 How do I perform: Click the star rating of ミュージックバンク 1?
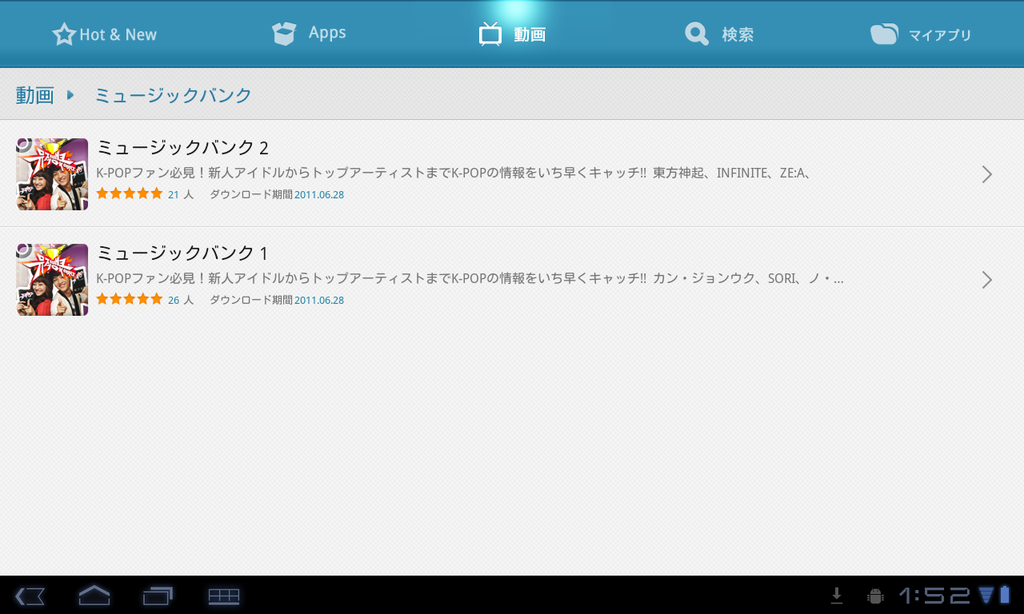(x=129, y=299)
